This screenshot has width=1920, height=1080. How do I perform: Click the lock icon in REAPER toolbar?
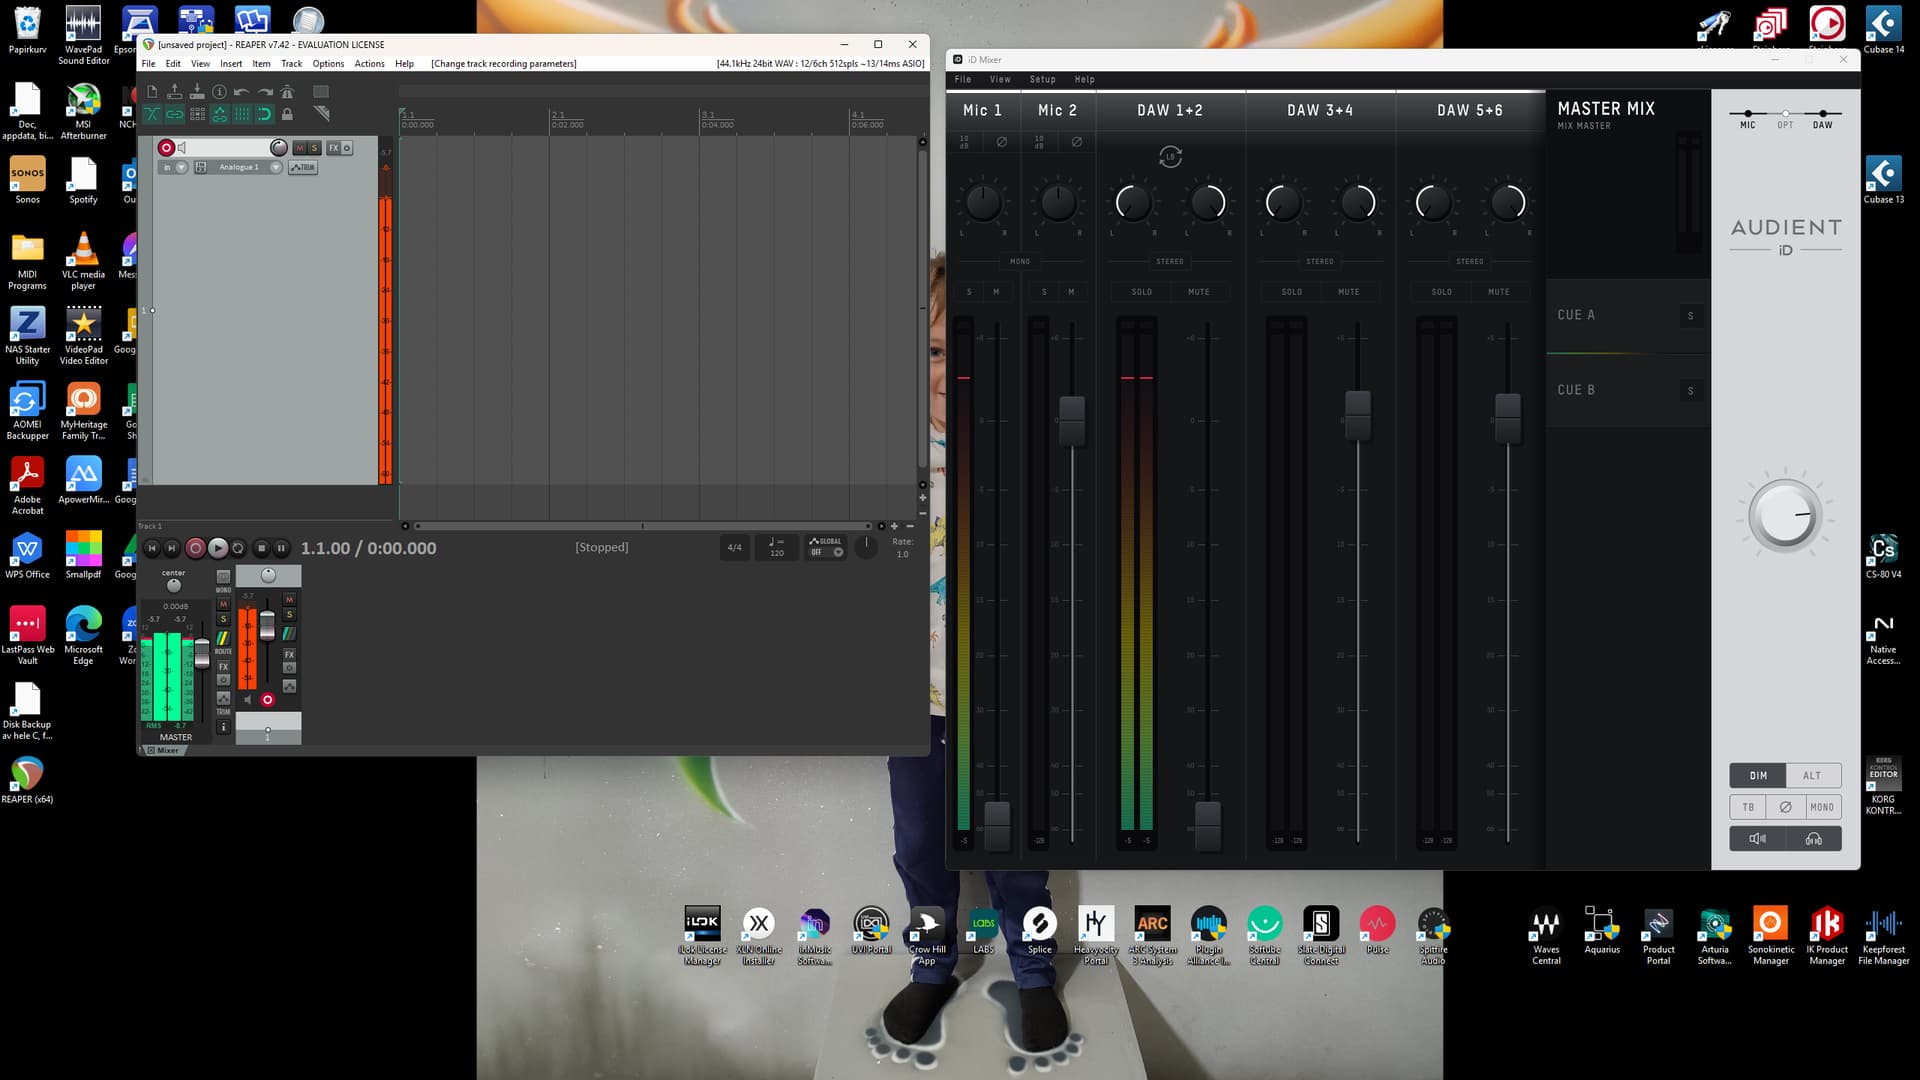click(x=287, y=114)
